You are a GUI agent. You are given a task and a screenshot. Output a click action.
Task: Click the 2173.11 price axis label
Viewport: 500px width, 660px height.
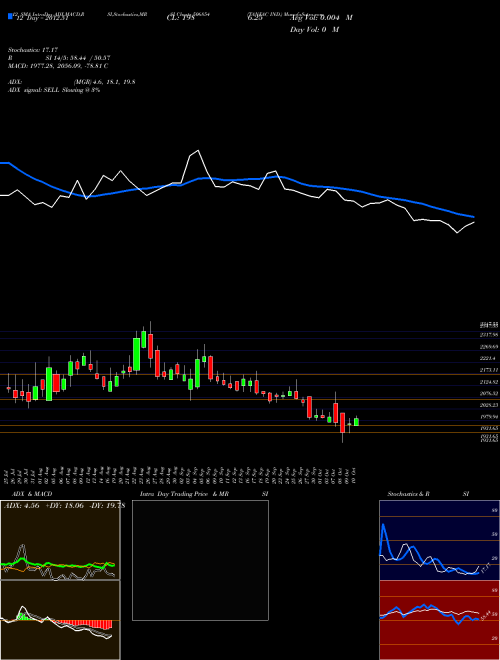pos(489,370)
